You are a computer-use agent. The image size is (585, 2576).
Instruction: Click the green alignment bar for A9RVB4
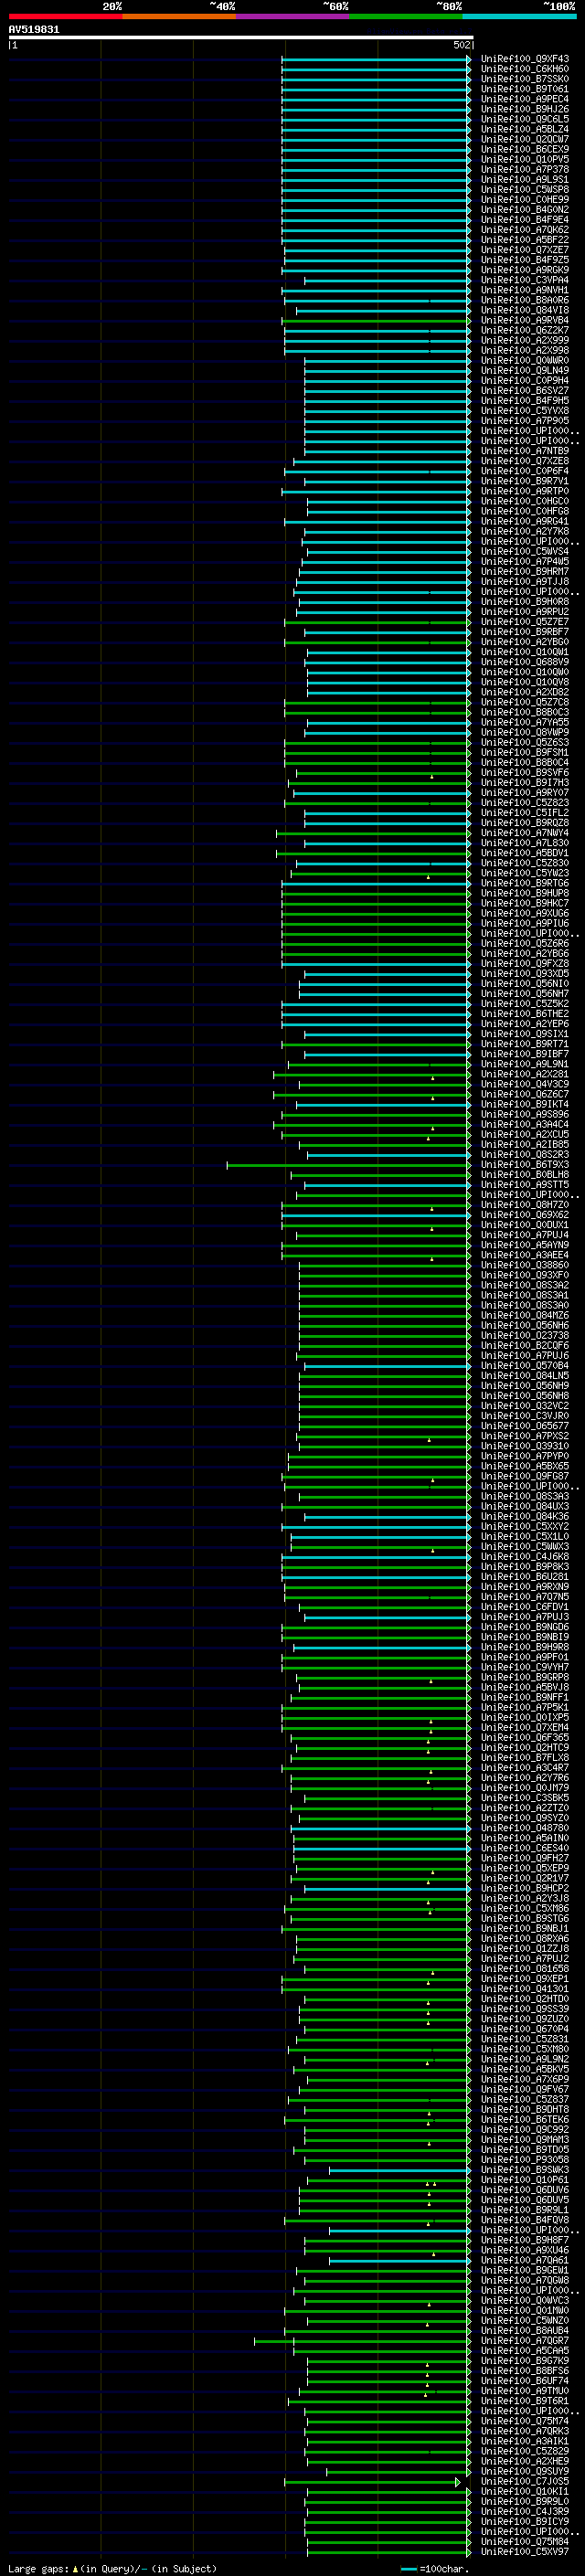coord(376,320)
